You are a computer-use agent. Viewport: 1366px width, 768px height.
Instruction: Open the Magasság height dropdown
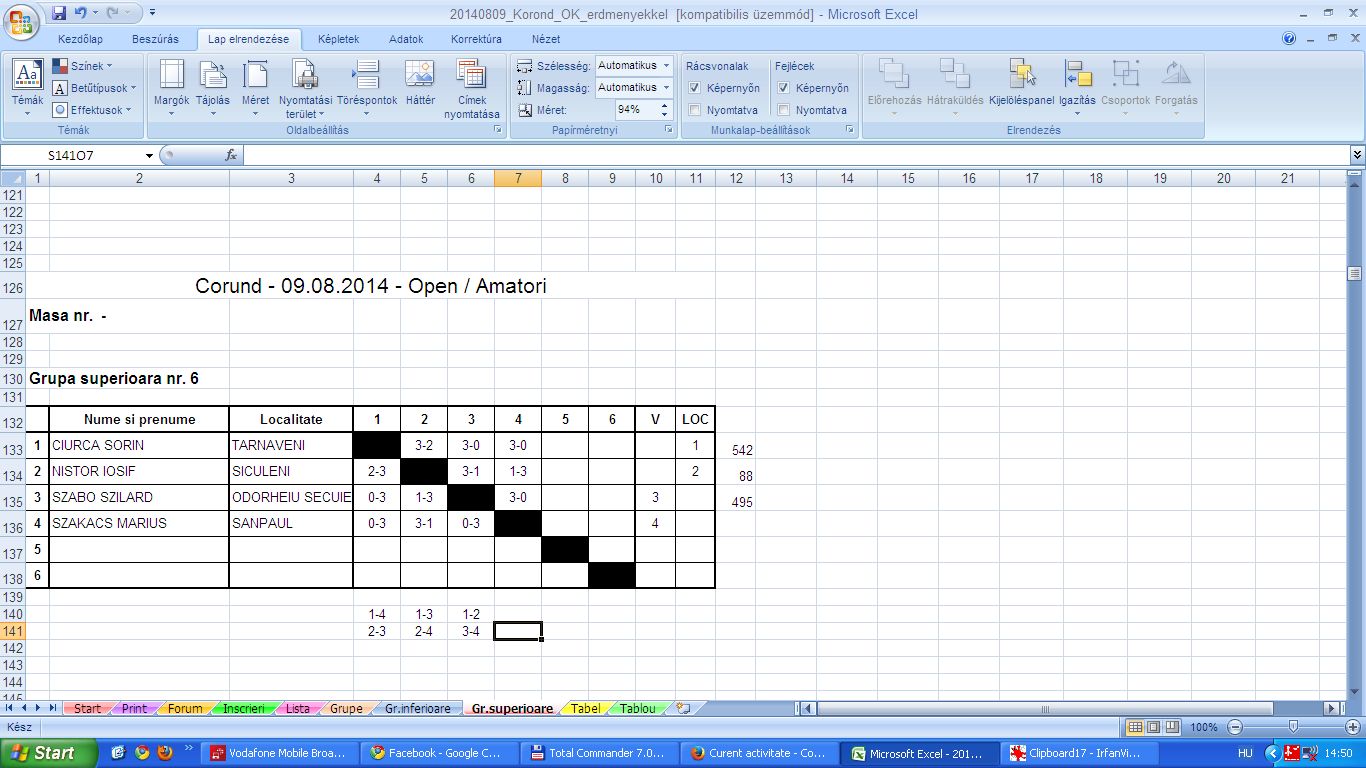[665, 88]
